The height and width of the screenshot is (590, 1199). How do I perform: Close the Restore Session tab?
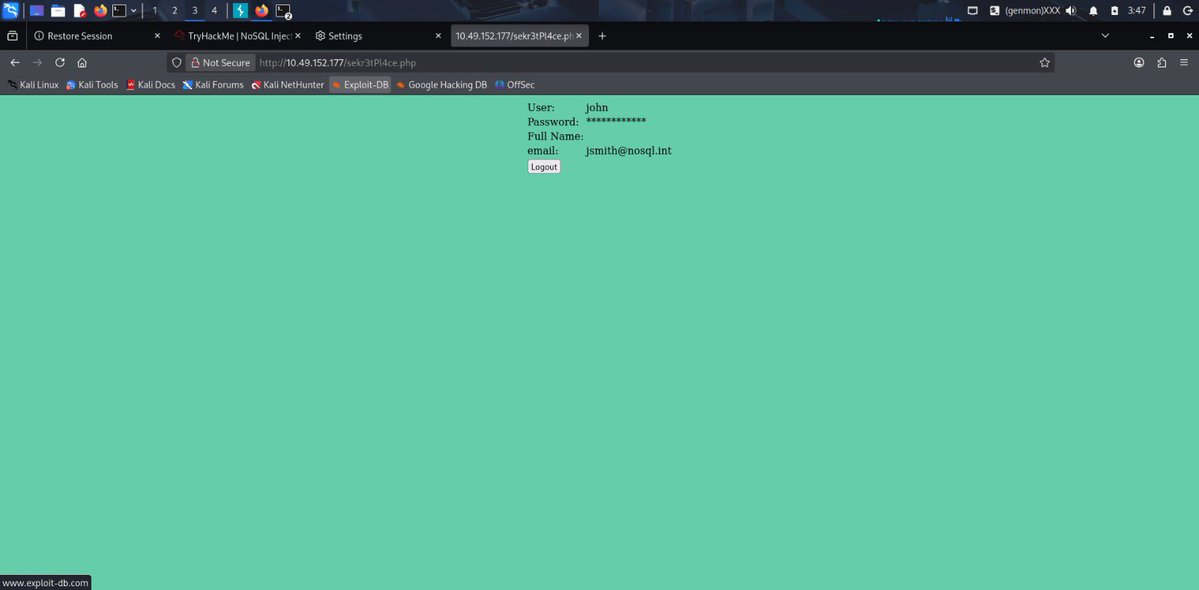pyautogui.click(x=158, y=36)
